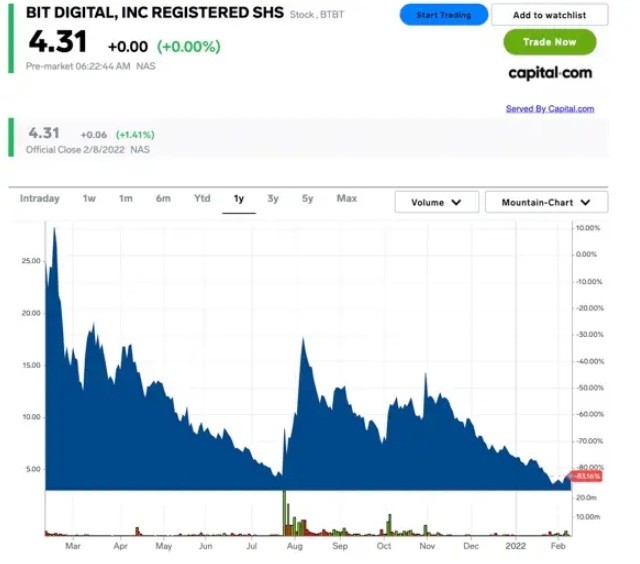Show the 5y chart range
Viewport: 640px width, 564px height.
(x=308, y=199)
